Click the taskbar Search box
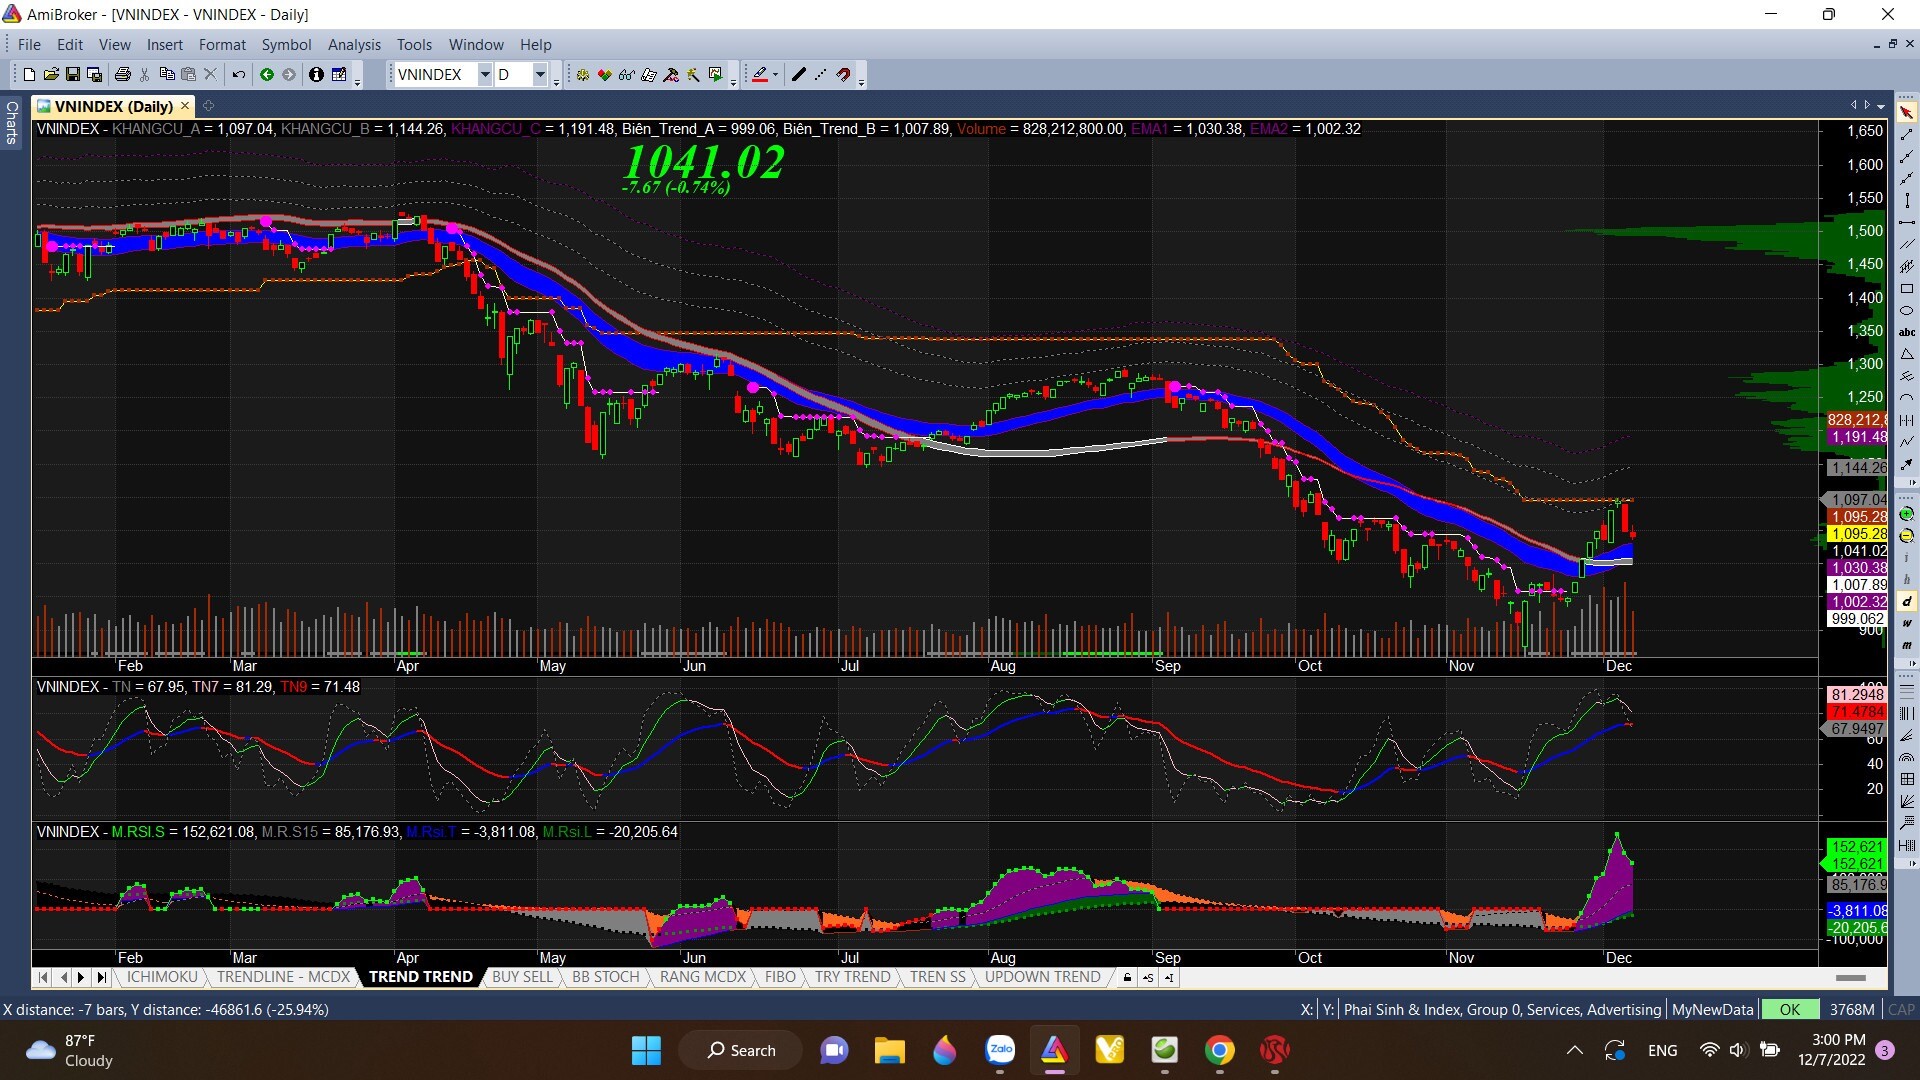This screenshot has height=1080, width=1920. tap(741, 1051)
